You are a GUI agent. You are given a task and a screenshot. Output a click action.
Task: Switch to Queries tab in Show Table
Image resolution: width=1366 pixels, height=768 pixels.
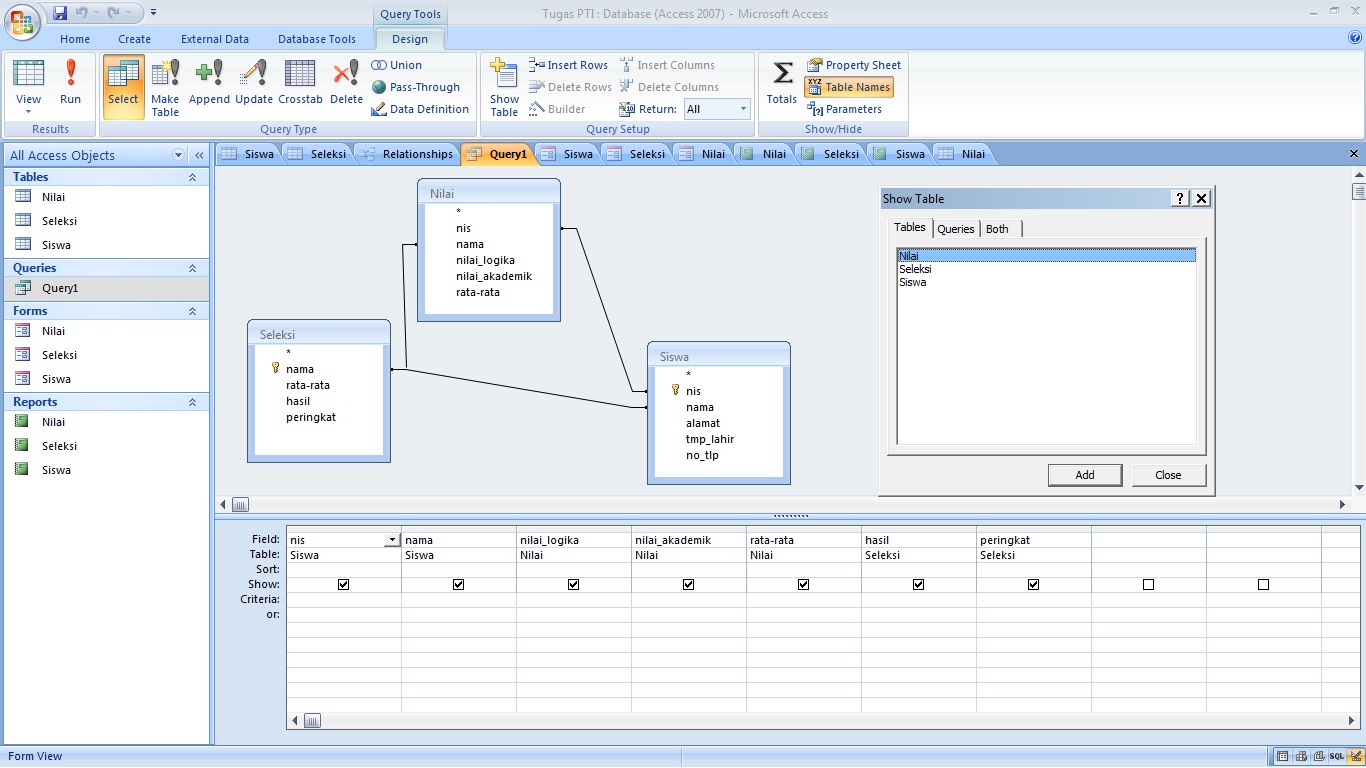[x=955, y=229]
